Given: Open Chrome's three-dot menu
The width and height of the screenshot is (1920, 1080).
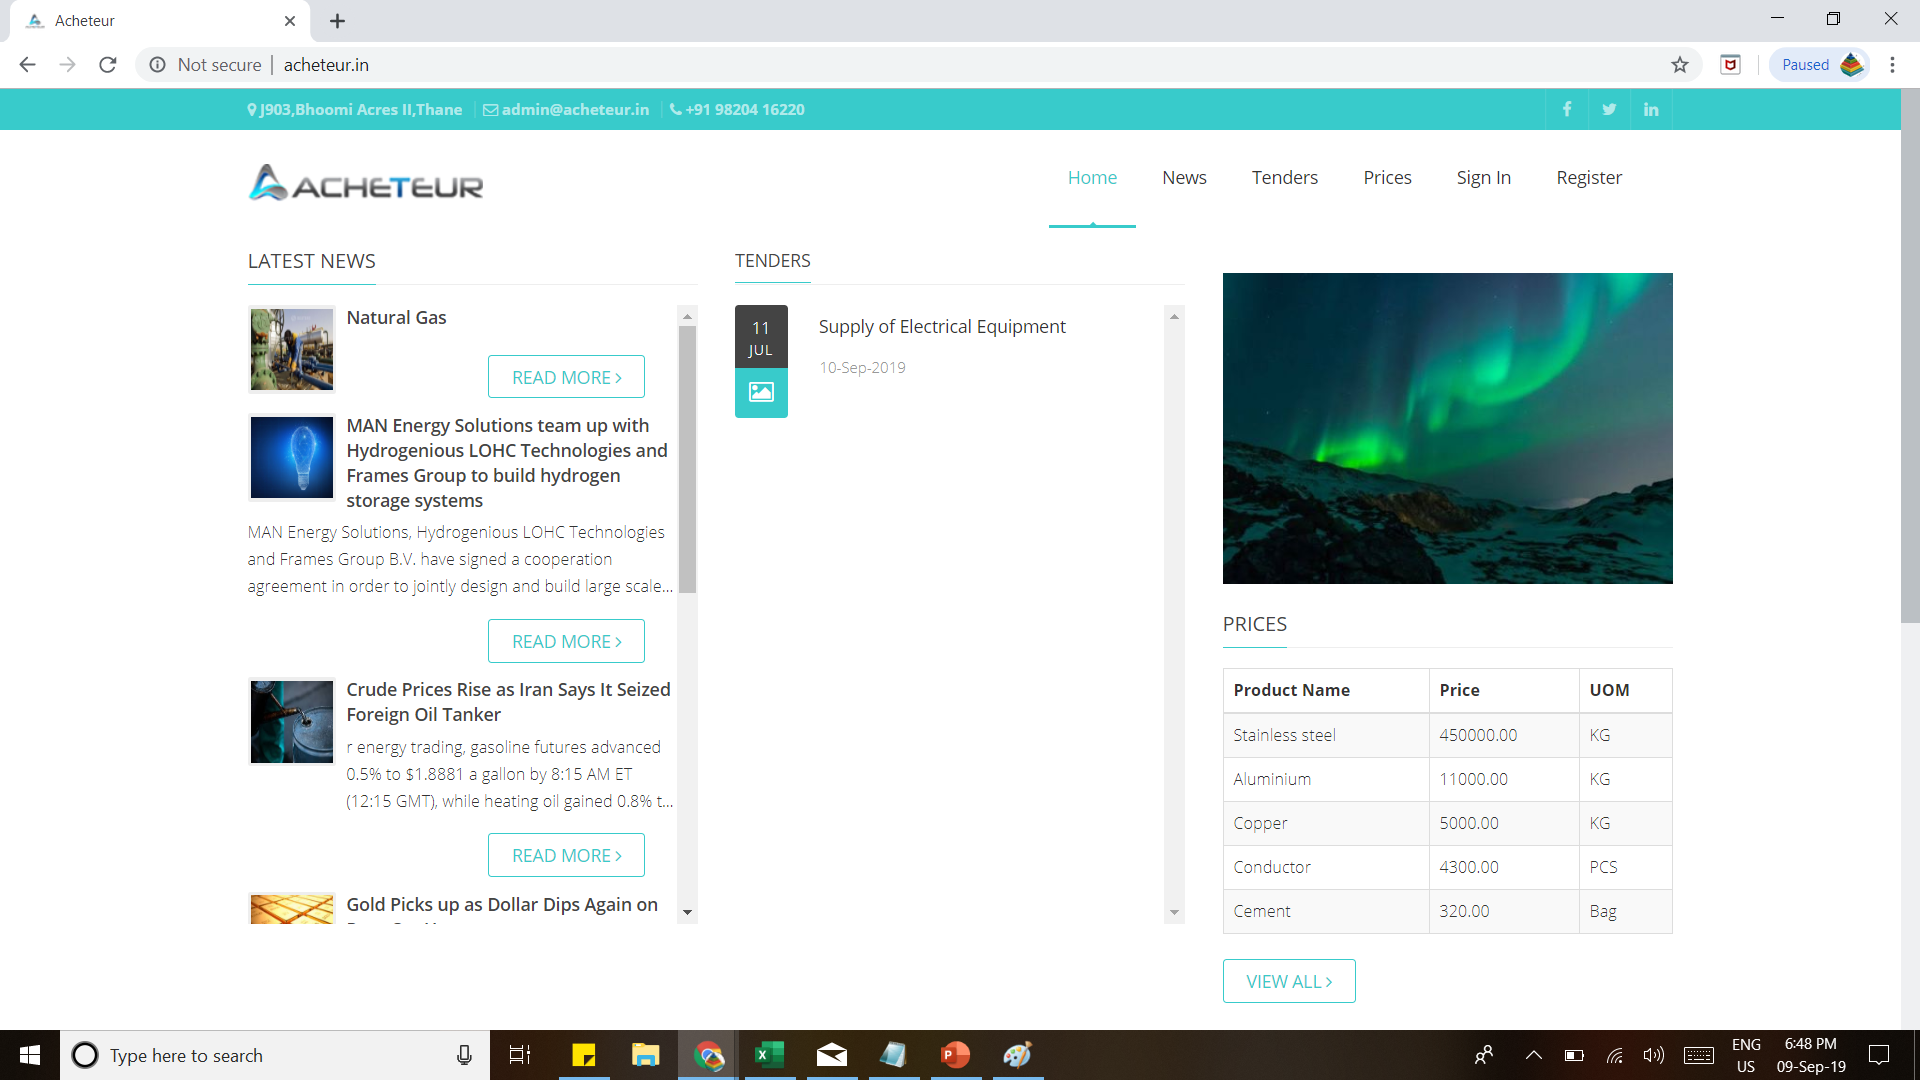Looking at the screenshot, I should pos(1892,65).
